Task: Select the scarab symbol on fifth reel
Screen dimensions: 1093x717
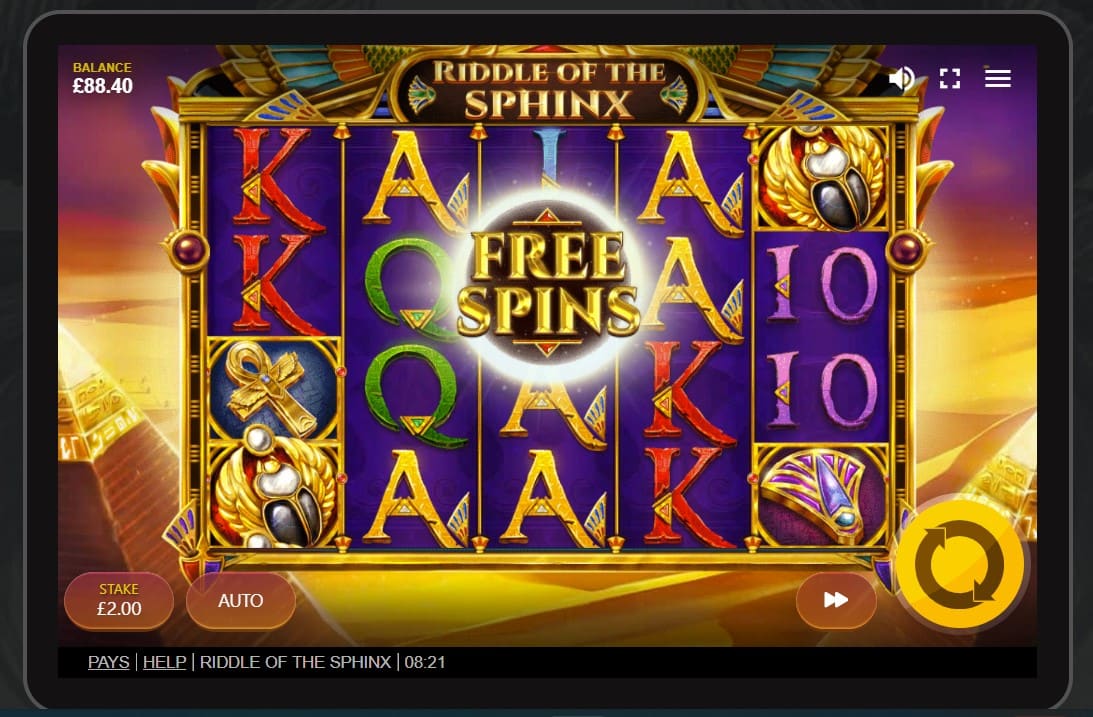Action: [x=820, y=178]
